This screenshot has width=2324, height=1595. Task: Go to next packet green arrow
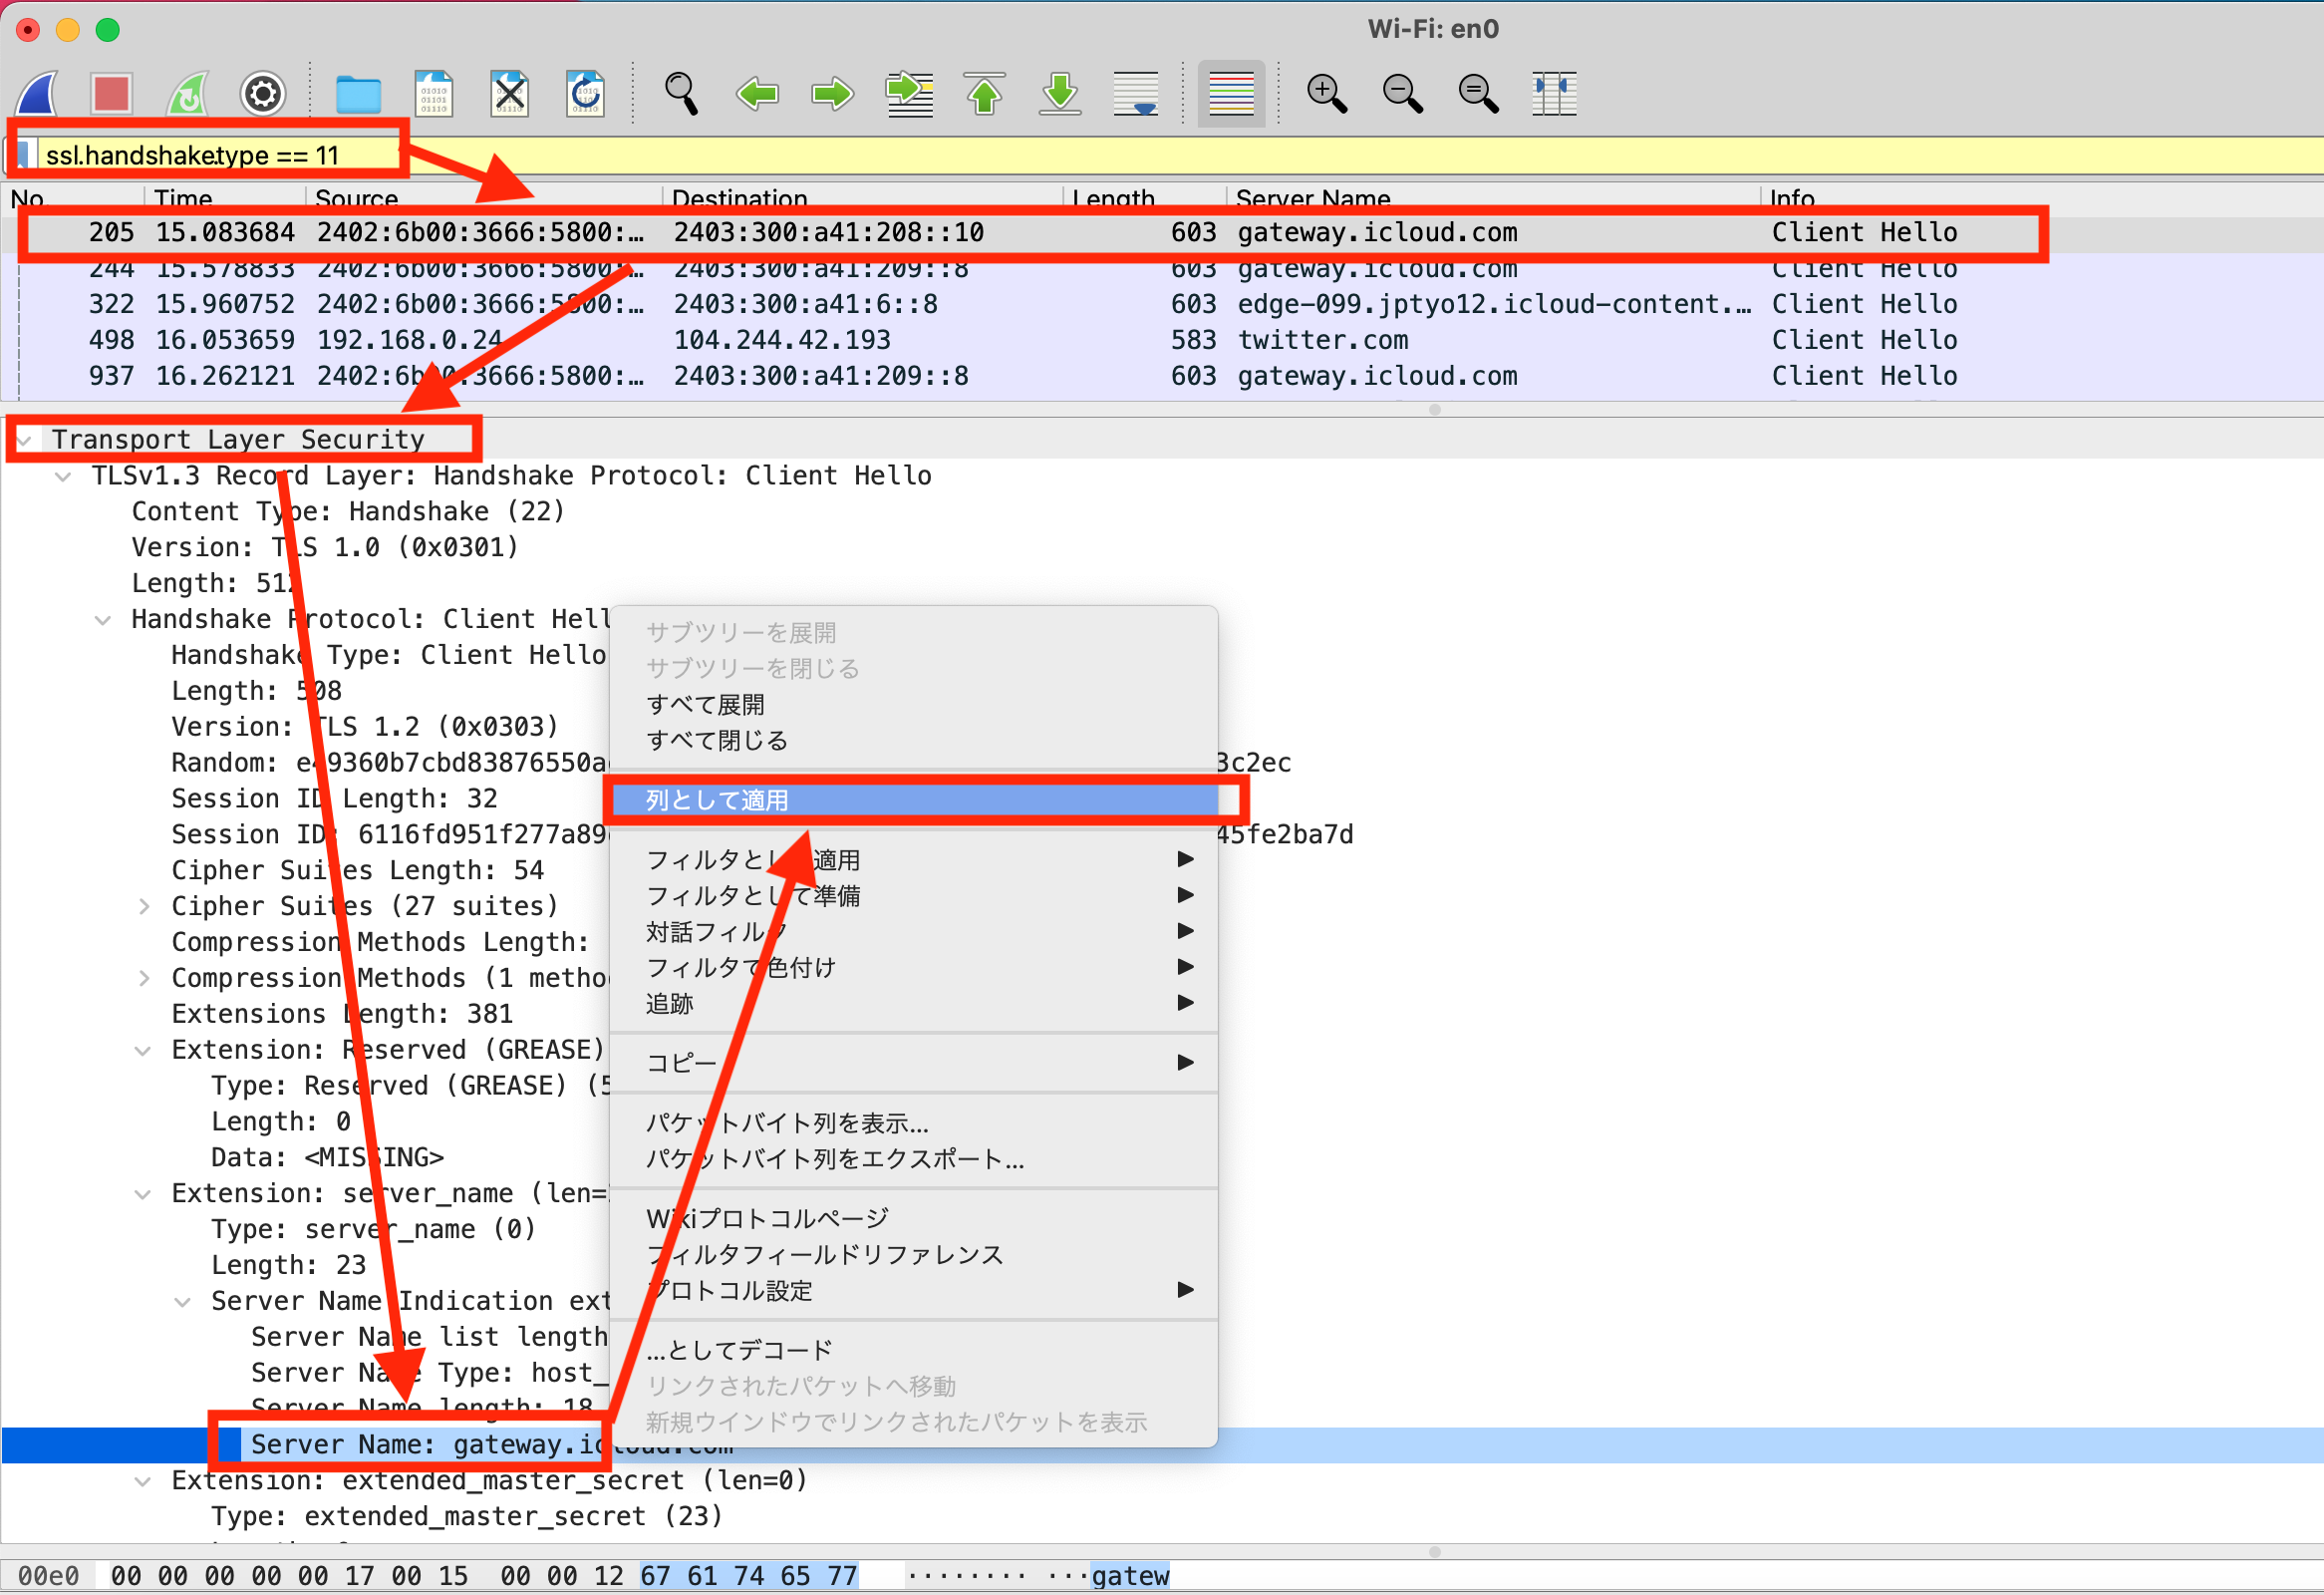832,94
